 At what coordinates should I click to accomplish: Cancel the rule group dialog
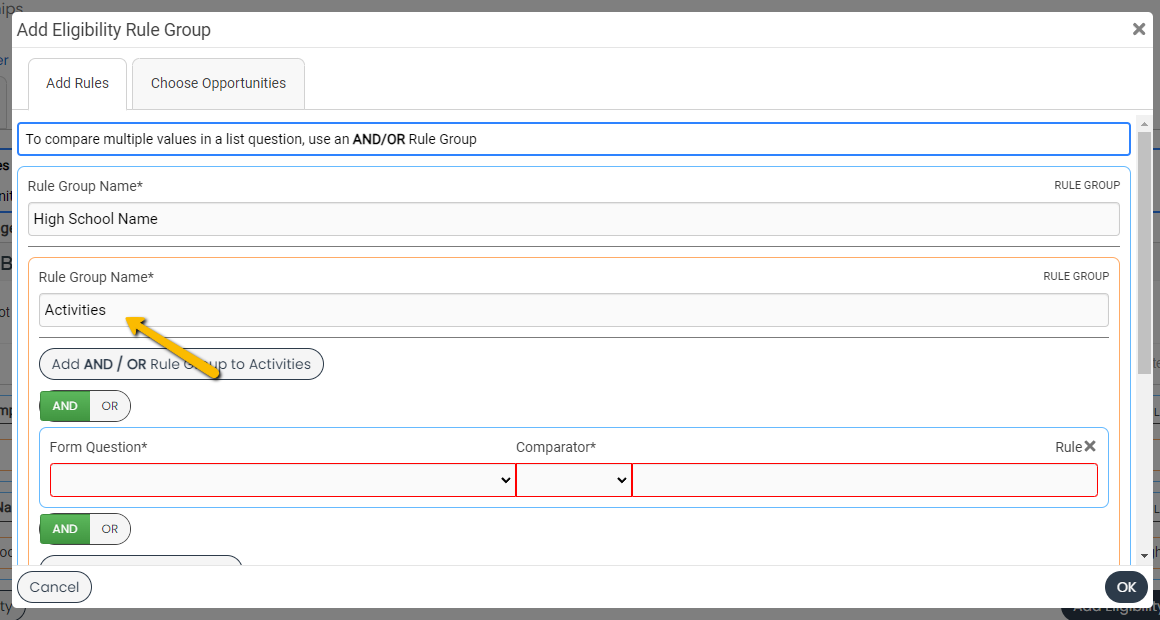coord(54,587)
